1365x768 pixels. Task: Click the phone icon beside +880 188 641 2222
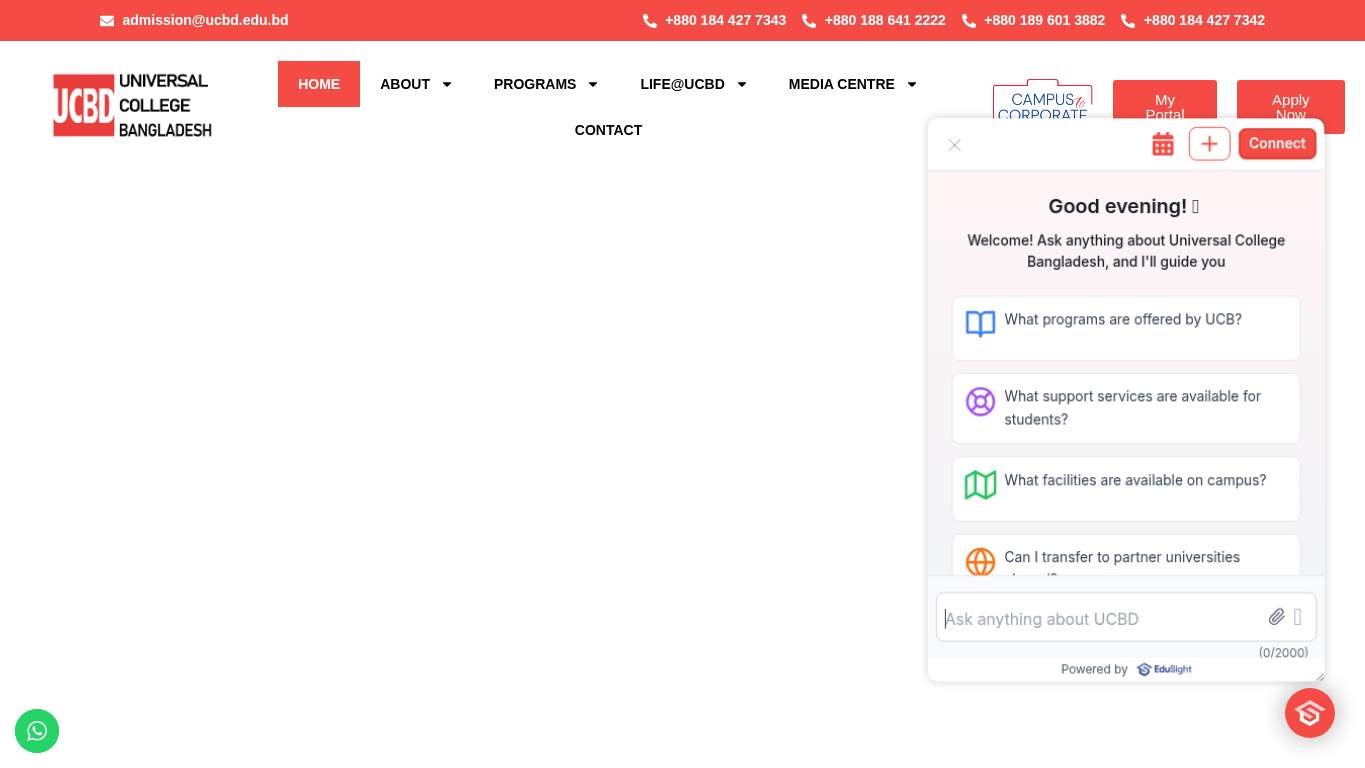(x=809, y=21)
